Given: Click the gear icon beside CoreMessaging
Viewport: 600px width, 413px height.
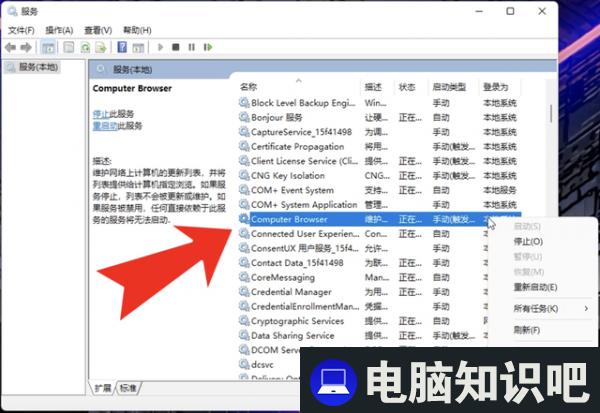Looking at the screenshot, I should tap(244, 277).
